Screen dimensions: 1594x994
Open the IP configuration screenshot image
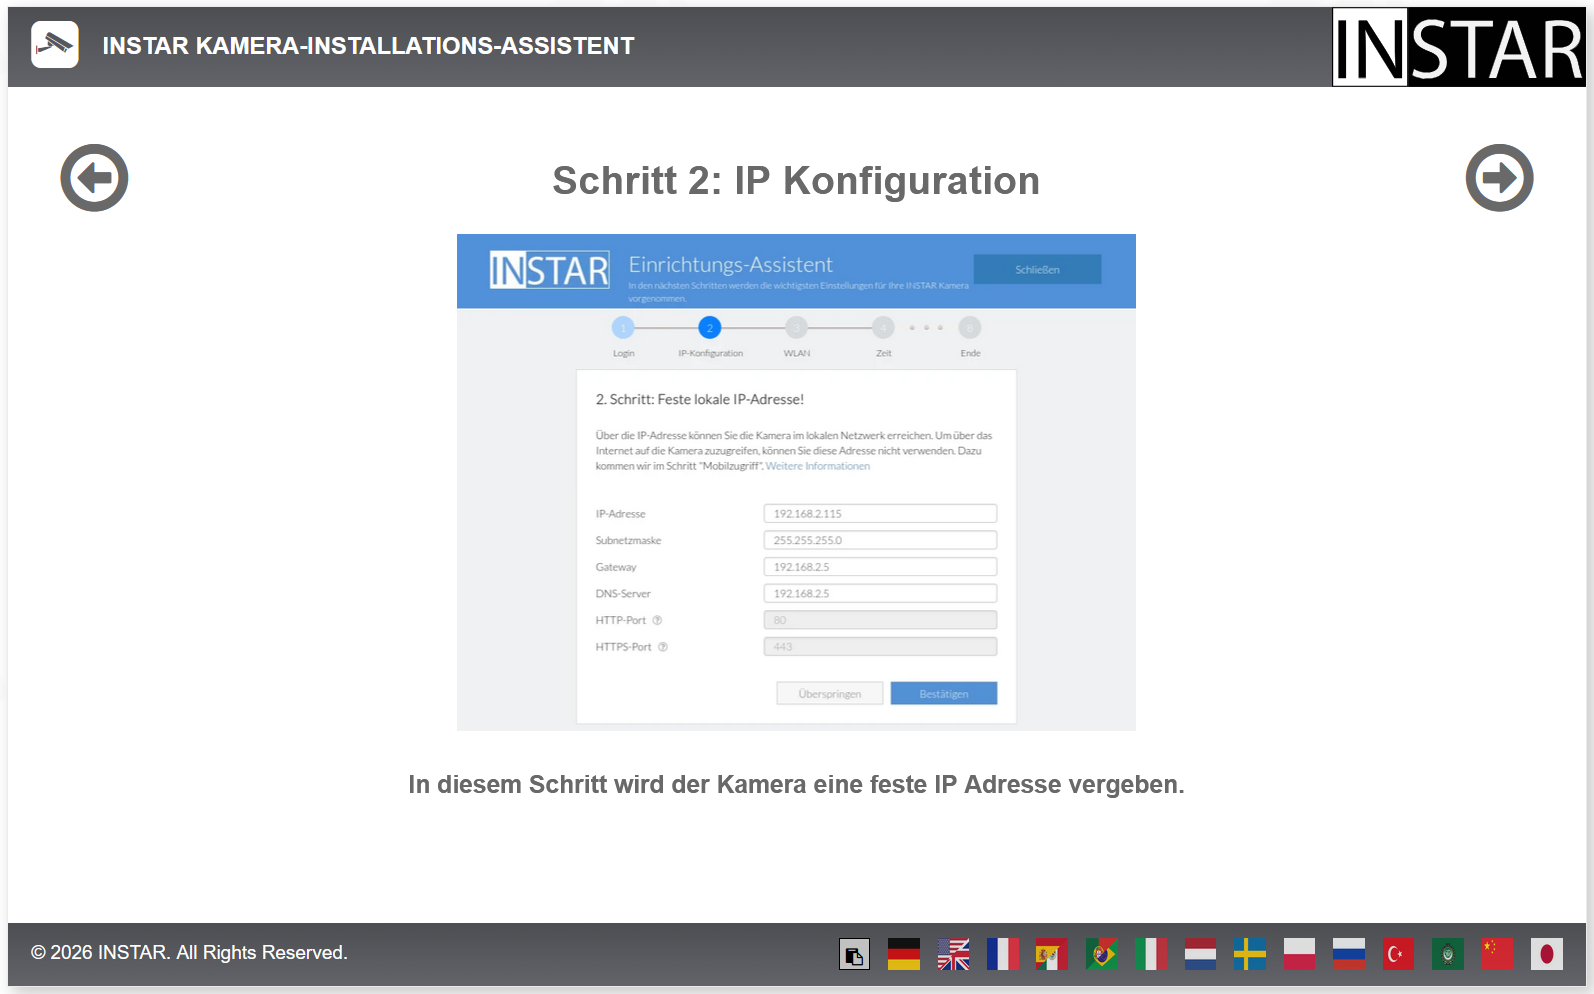point(796,482)
